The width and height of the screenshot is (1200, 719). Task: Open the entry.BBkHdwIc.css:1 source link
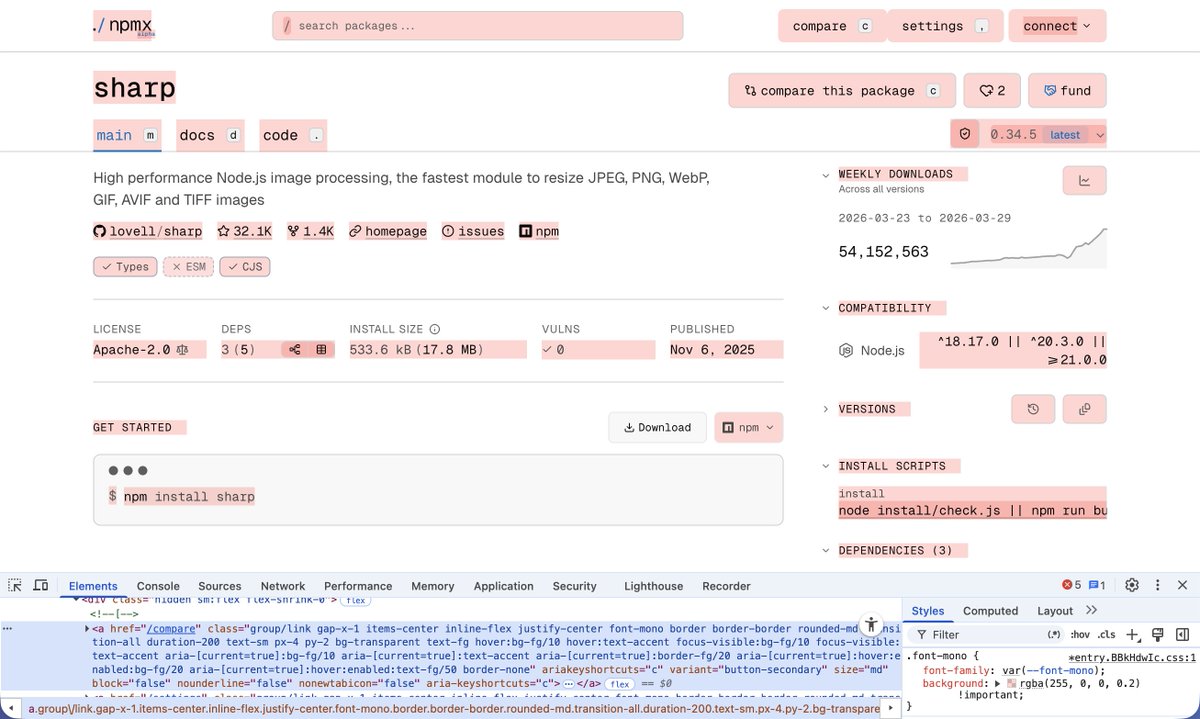(1132, 656)
